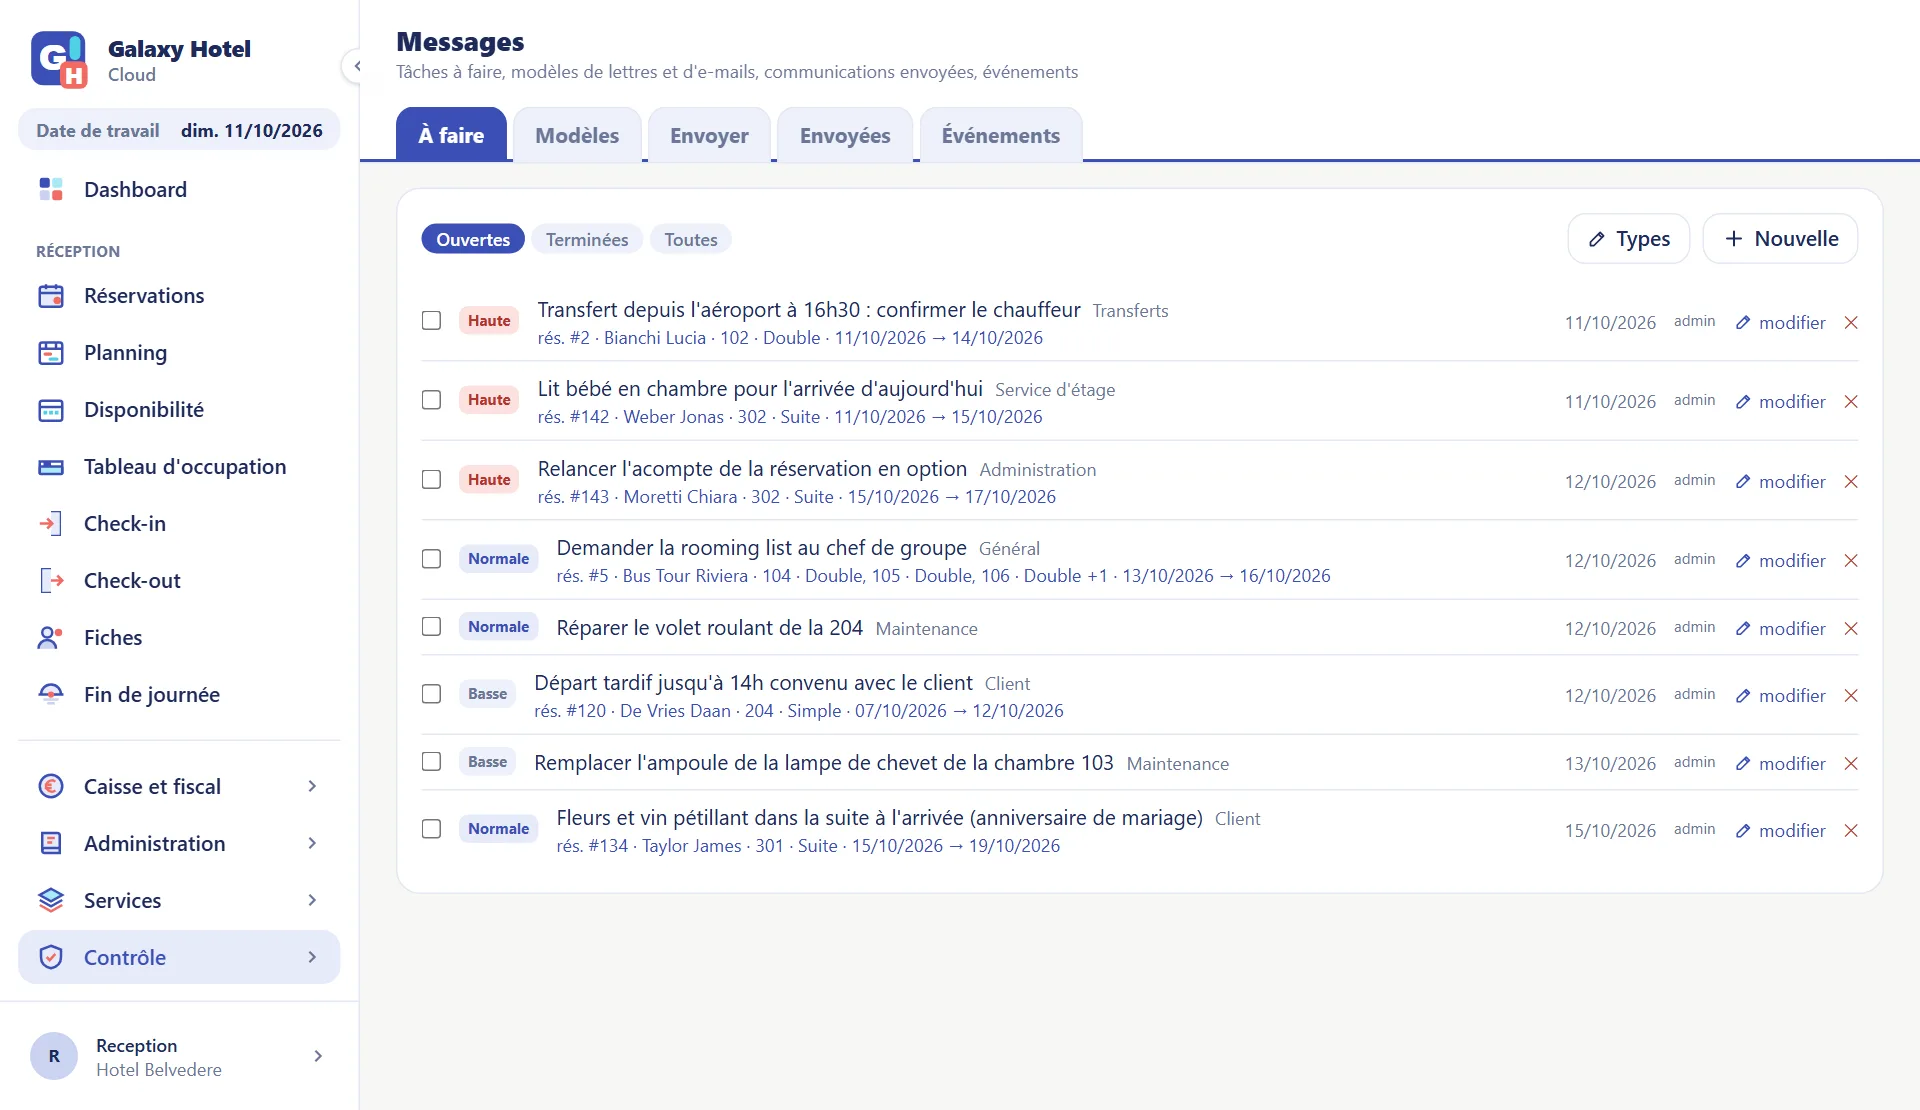
Task: Click pencil icon for Weber Jonas task
Action: point(1743,402)
